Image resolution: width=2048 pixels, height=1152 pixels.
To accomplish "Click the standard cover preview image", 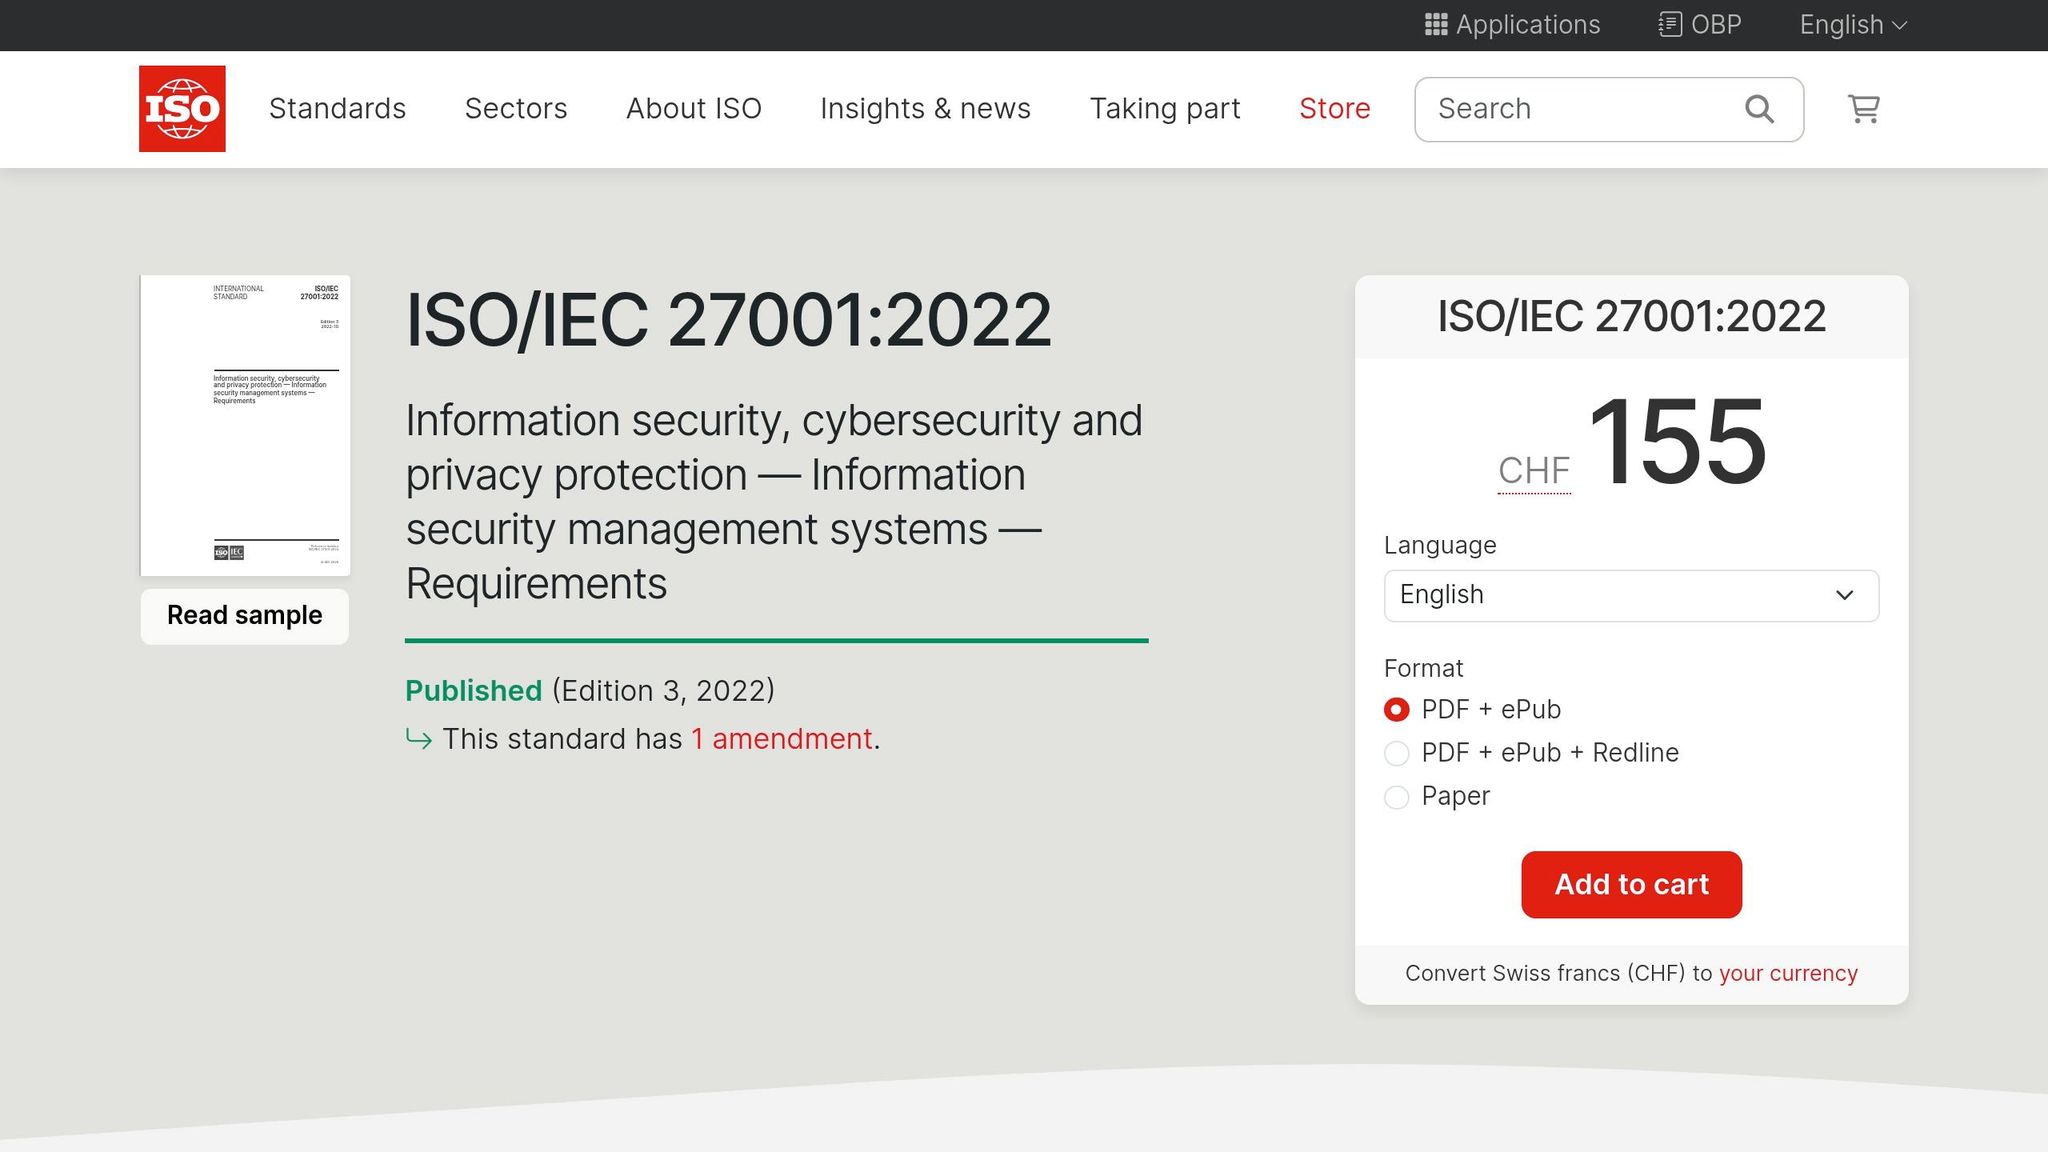I will click(244, 425).
